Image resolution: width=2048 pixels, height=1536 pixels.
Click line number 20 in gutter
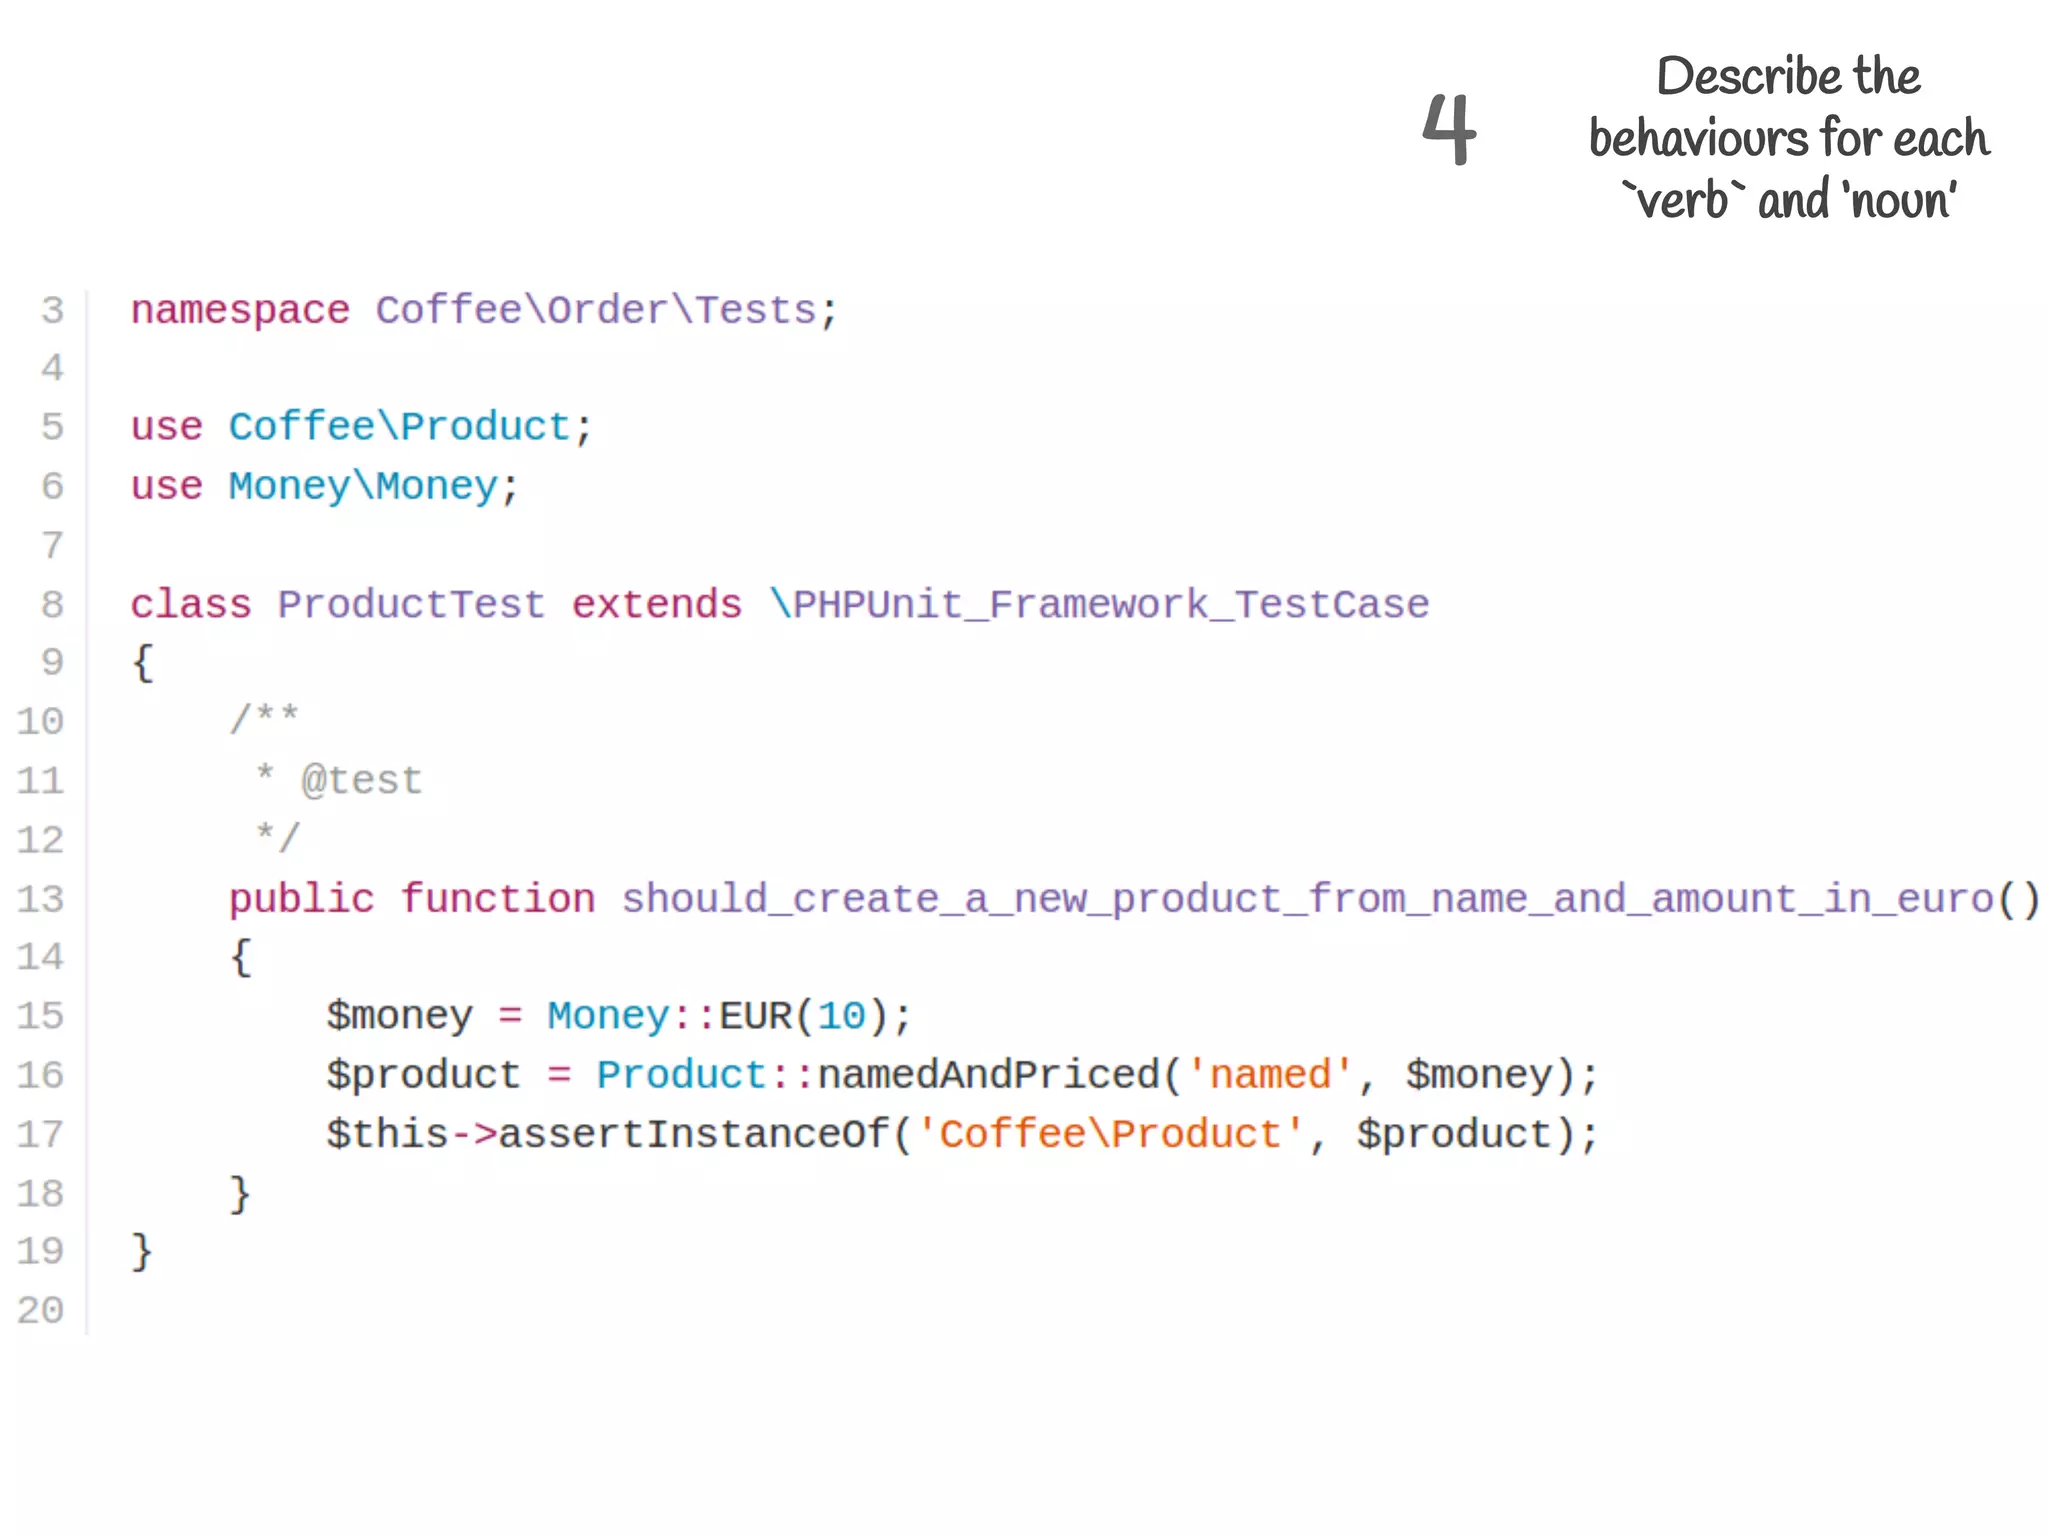tap(40, 1310)
